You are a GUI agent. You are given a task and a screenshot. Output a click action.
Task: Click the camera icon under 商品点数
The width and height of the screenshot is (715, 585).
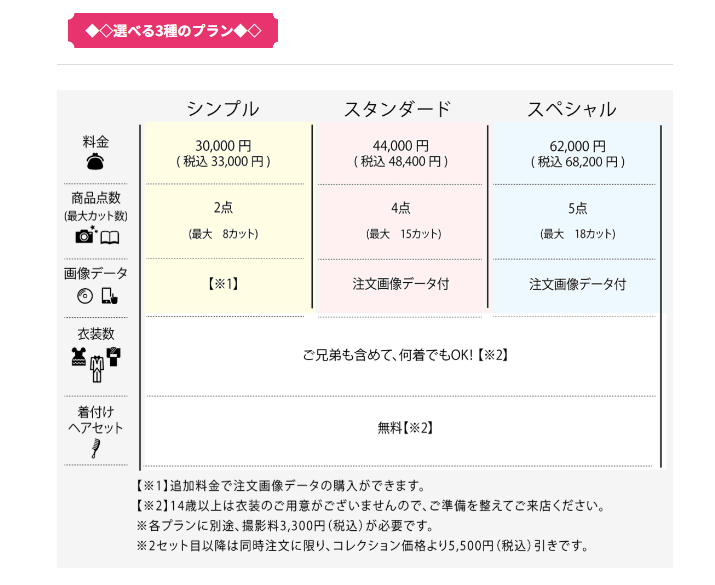click(x=86, y=234)
